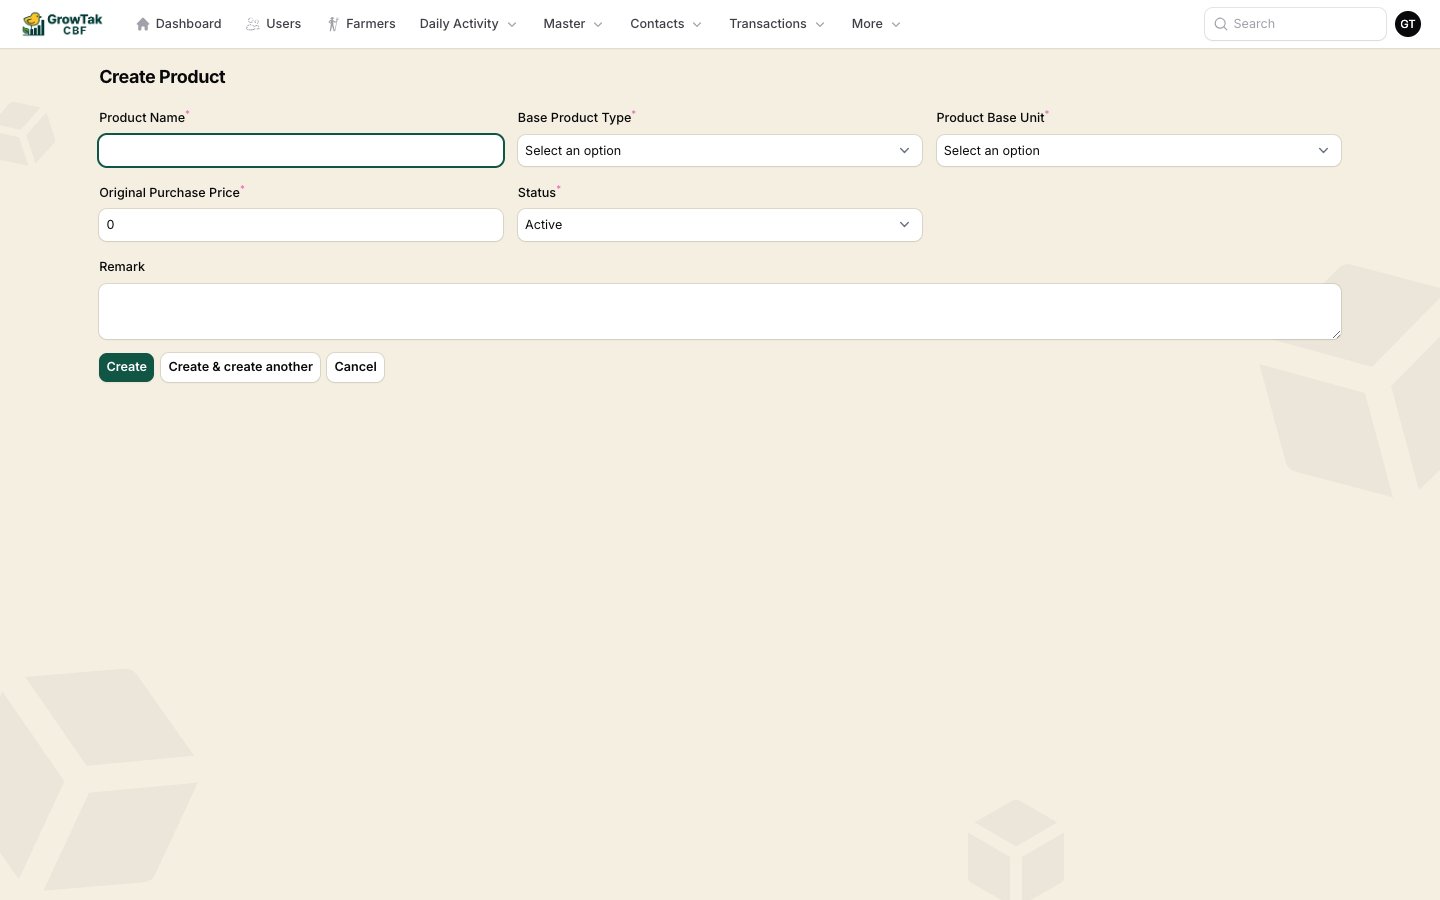Viewport: 1440px width, 900px height.
Task: Click the Status label
Action: [x=537, y=192]
